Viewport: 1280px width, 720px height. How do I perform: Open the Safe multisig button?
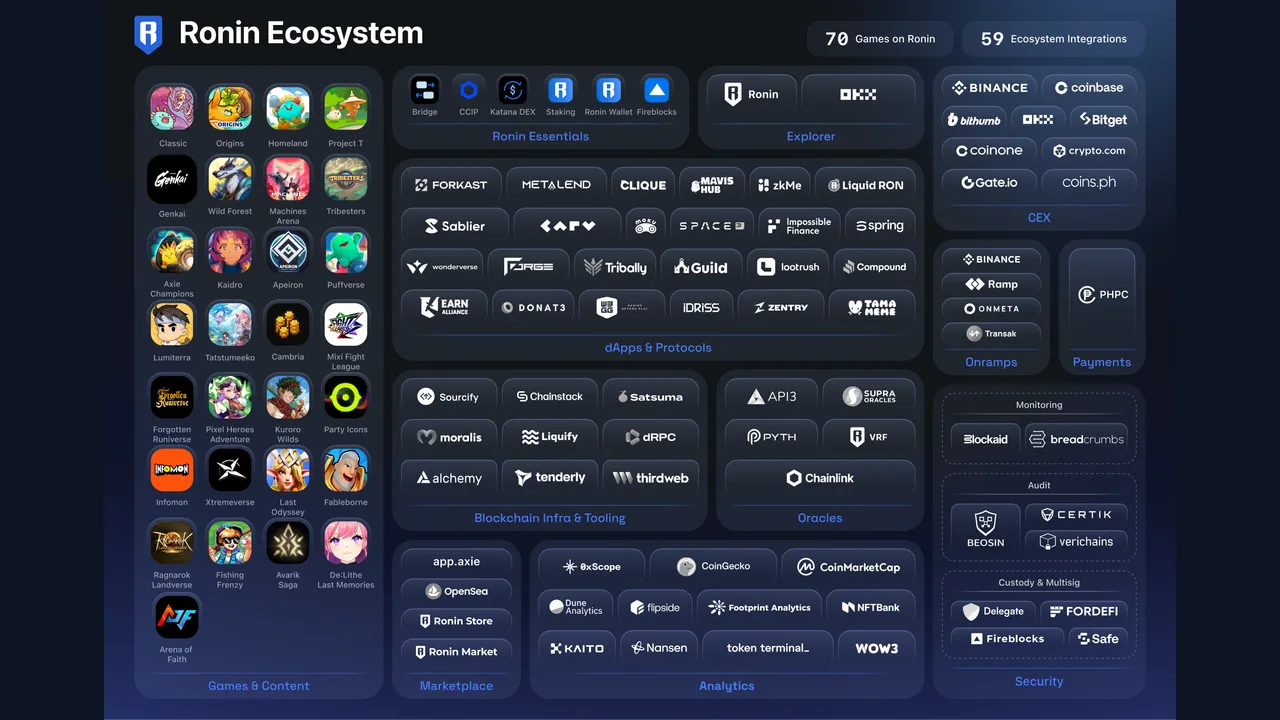pos(1098,639)
